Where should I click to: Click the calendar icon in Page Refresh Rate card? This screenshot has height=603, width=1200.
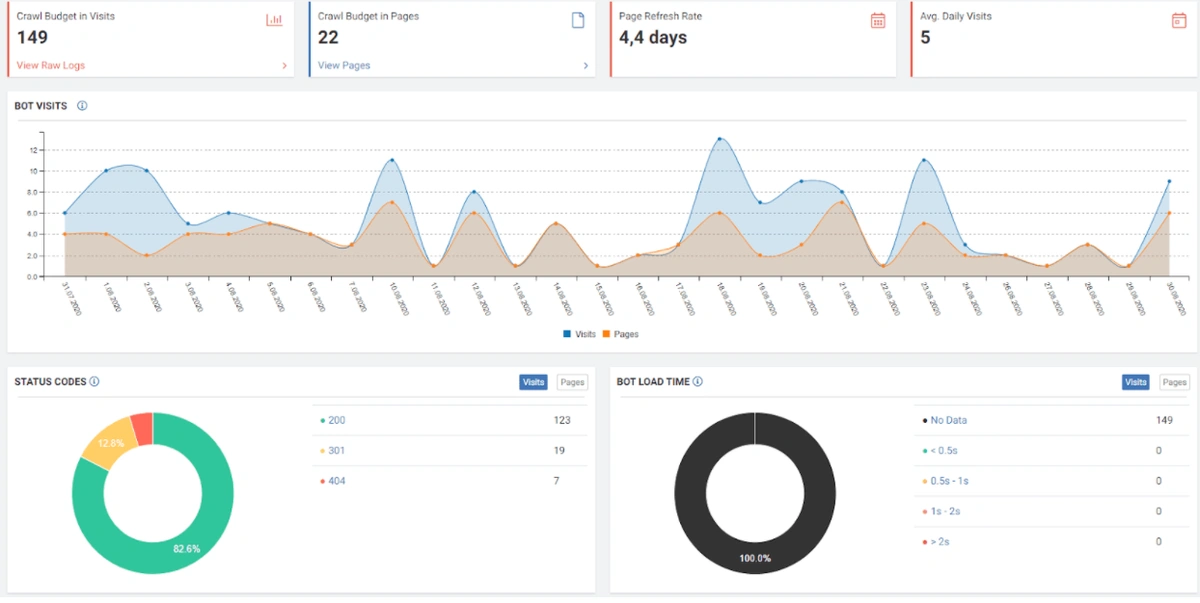tap(878, 20)
